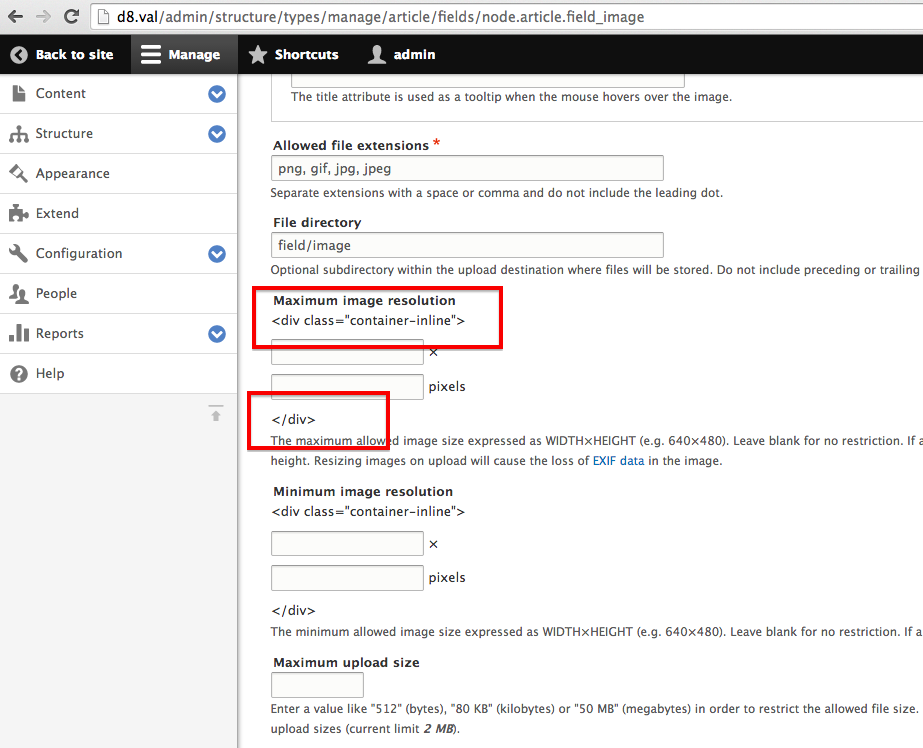Screen dimensions: 923x748
Task: Expand the Configuration submenu
Action: [x=217, y=254]
